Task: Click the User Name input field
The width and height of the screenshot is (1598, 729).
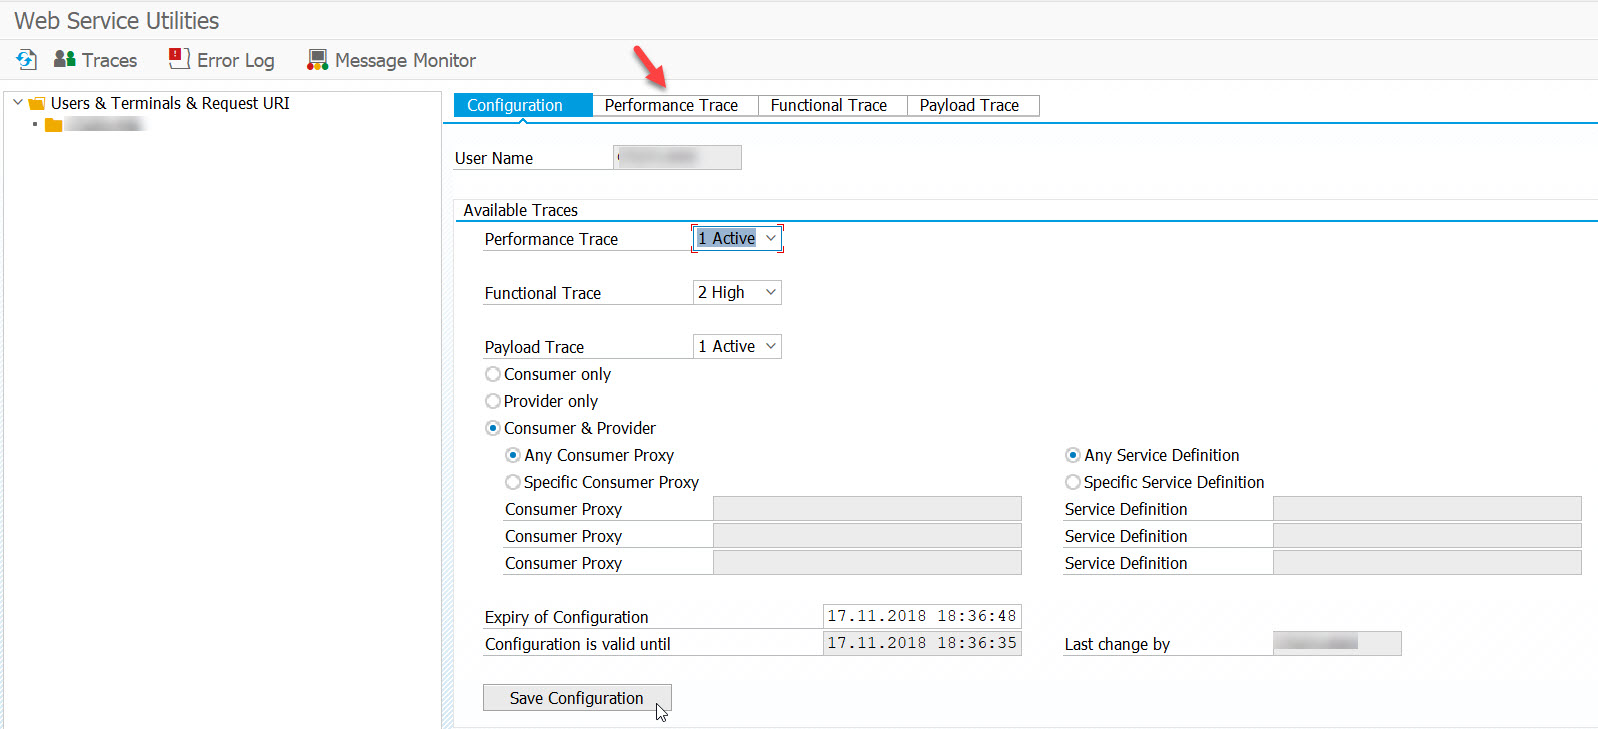Action: (677, 157)
